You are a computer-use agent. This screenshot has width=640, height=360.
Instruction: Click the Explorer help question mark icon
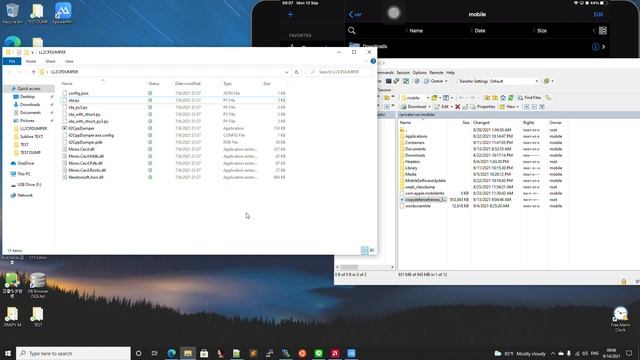(373, 61)
